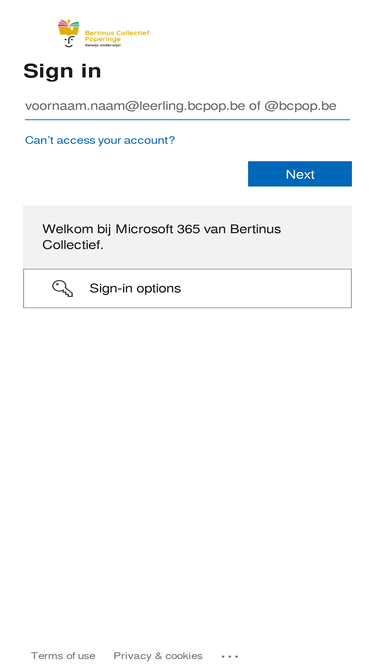Focus the voornaam.naam@leerling.bcpop.be email field
This screenshot has width=375, height=667.
click(187, 106)
